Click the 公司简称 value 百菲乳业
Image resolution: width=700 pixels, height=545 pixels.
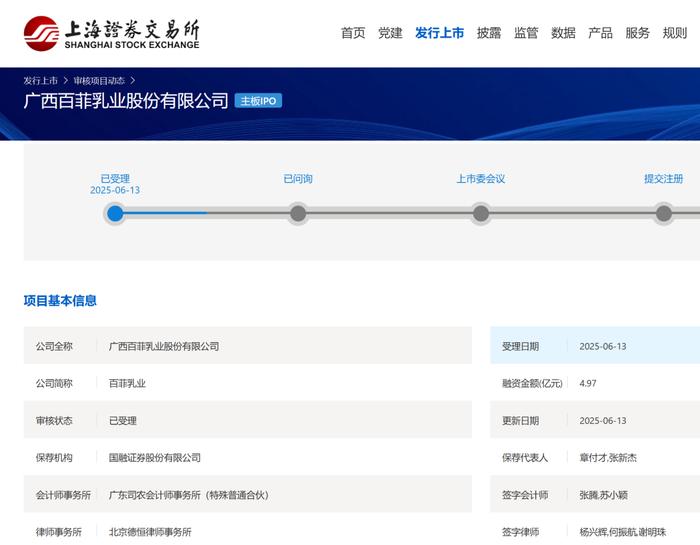coord(127,383)
